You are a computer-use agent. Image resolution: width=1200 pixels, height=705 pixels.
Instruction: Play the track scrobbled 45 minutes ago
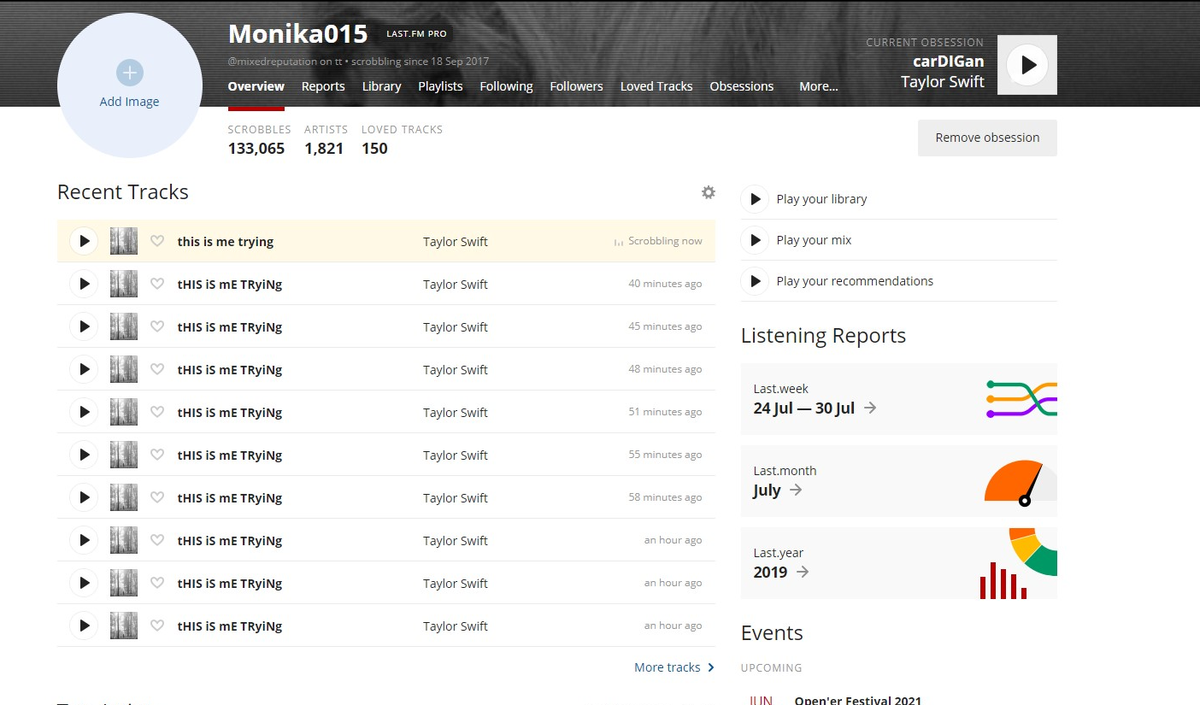click(84, 327)
